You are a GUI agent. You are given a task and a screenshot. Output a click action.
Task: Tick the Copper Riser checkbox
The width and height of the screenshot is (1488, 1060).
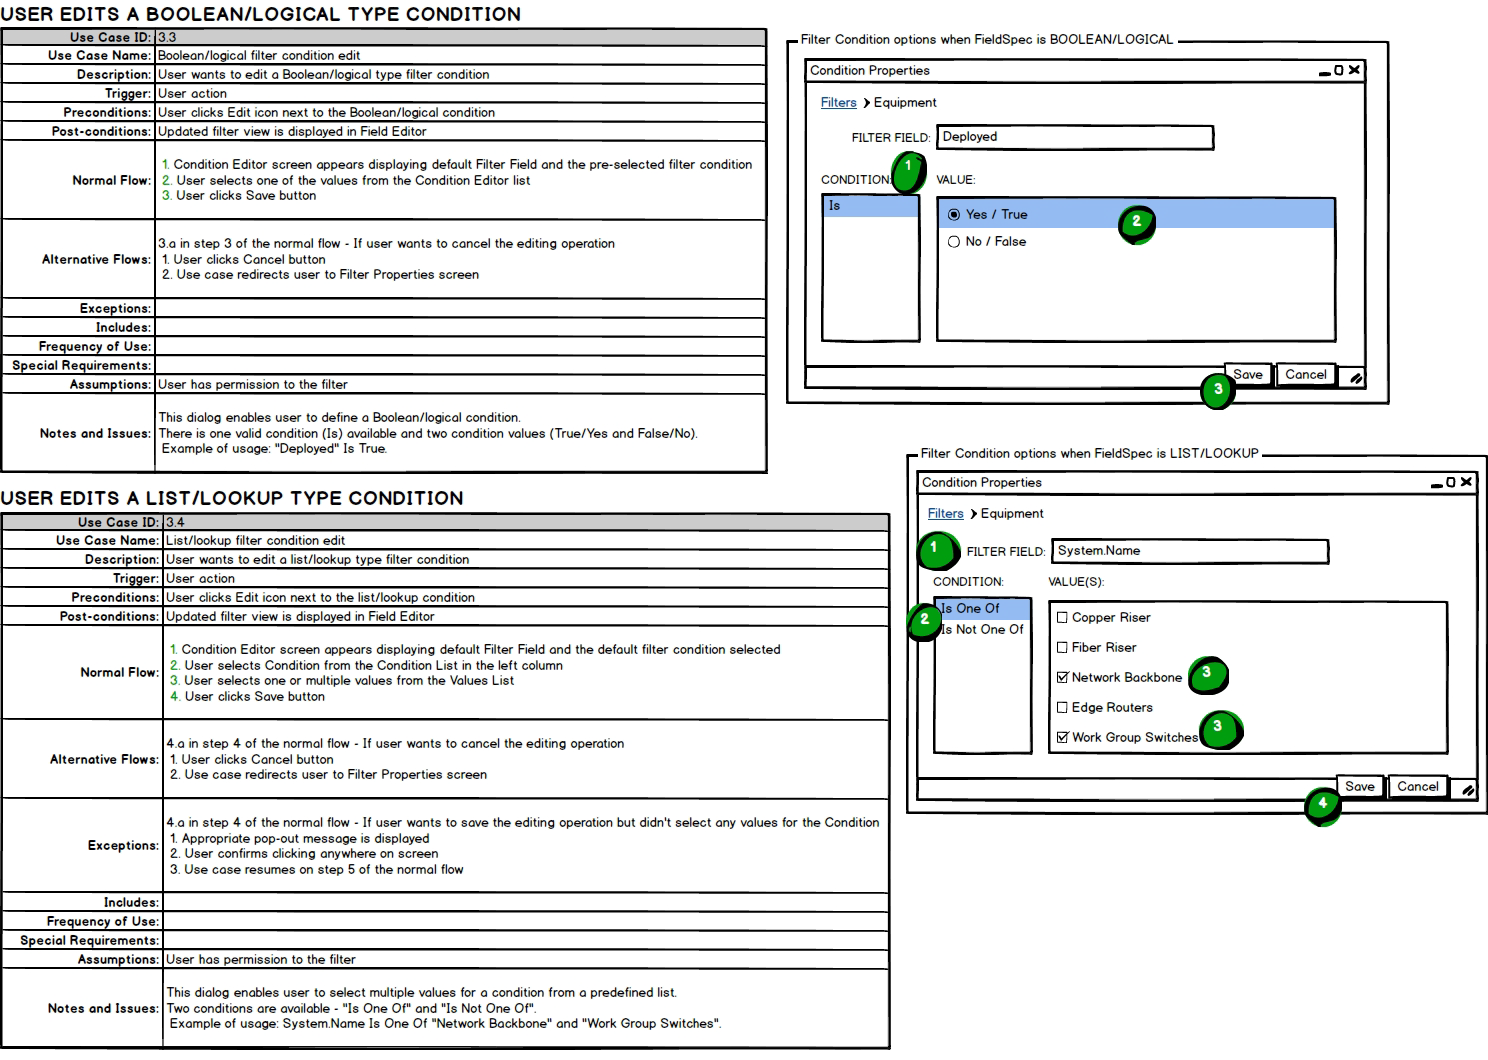pyautogui.click(x=1062, y=617)
